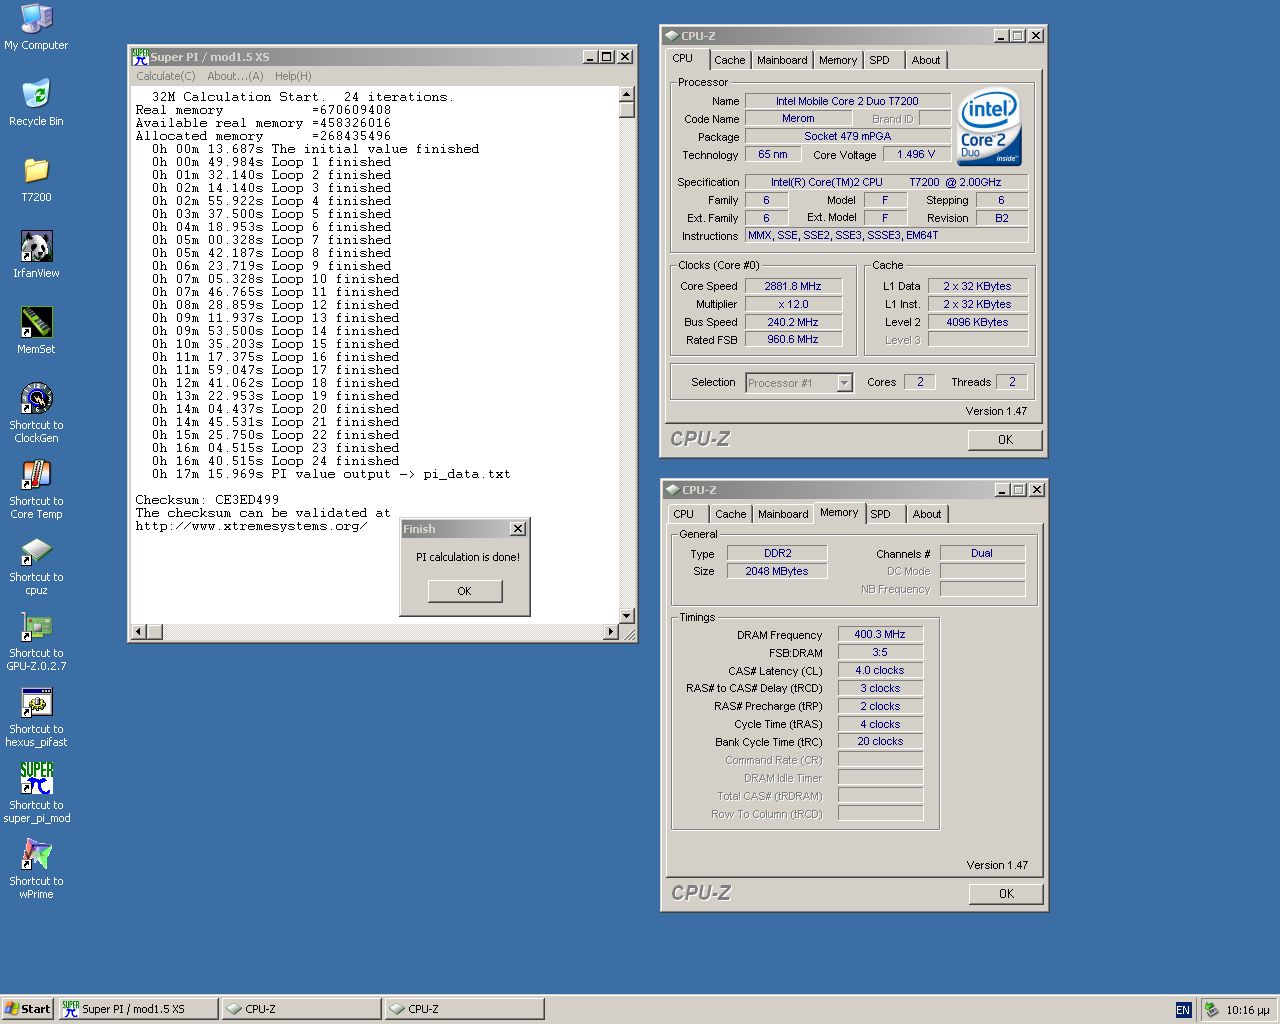This screenshot has width=1280, height=1024.
Task: Click the Super PI vertical scrollbar down arrow
Action: pyautogui.click(x=627, y=615)
